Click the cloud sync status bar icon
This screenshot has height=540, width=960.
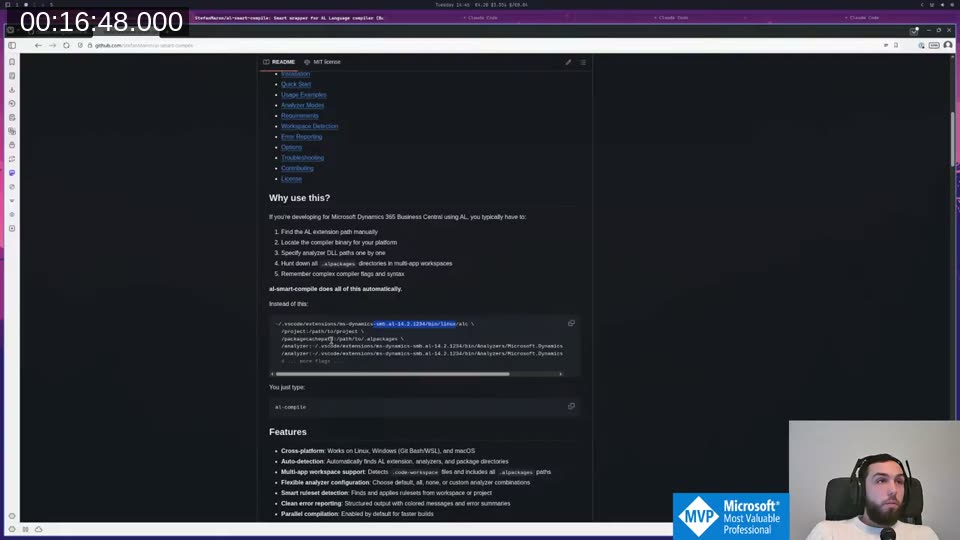pyautogui.click(x=39, y=529)
